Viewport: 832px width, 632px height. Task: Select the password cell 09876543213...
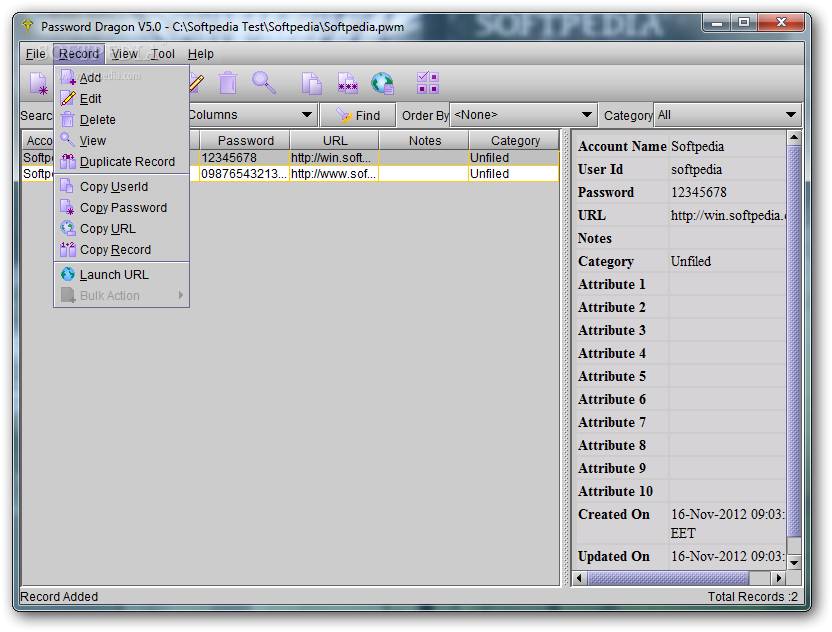[x=245, y=174]
